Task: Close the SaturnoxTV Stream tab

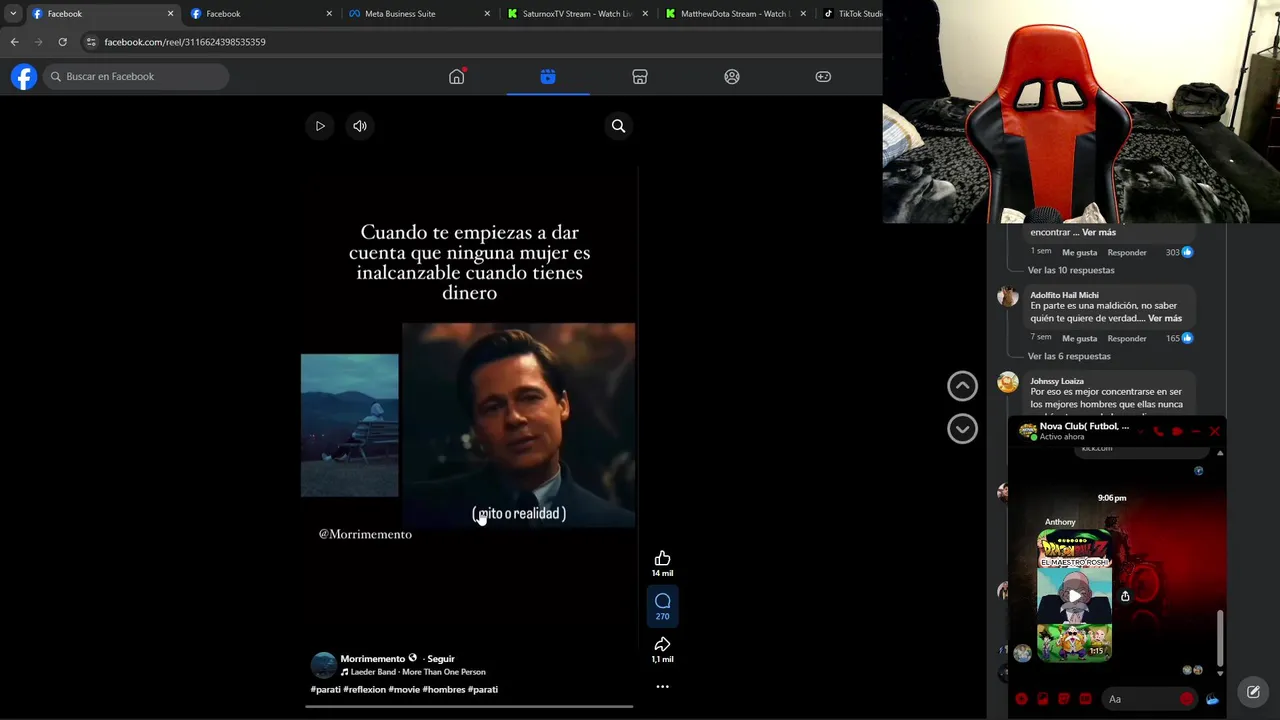Action: click(x=645, y=14)
